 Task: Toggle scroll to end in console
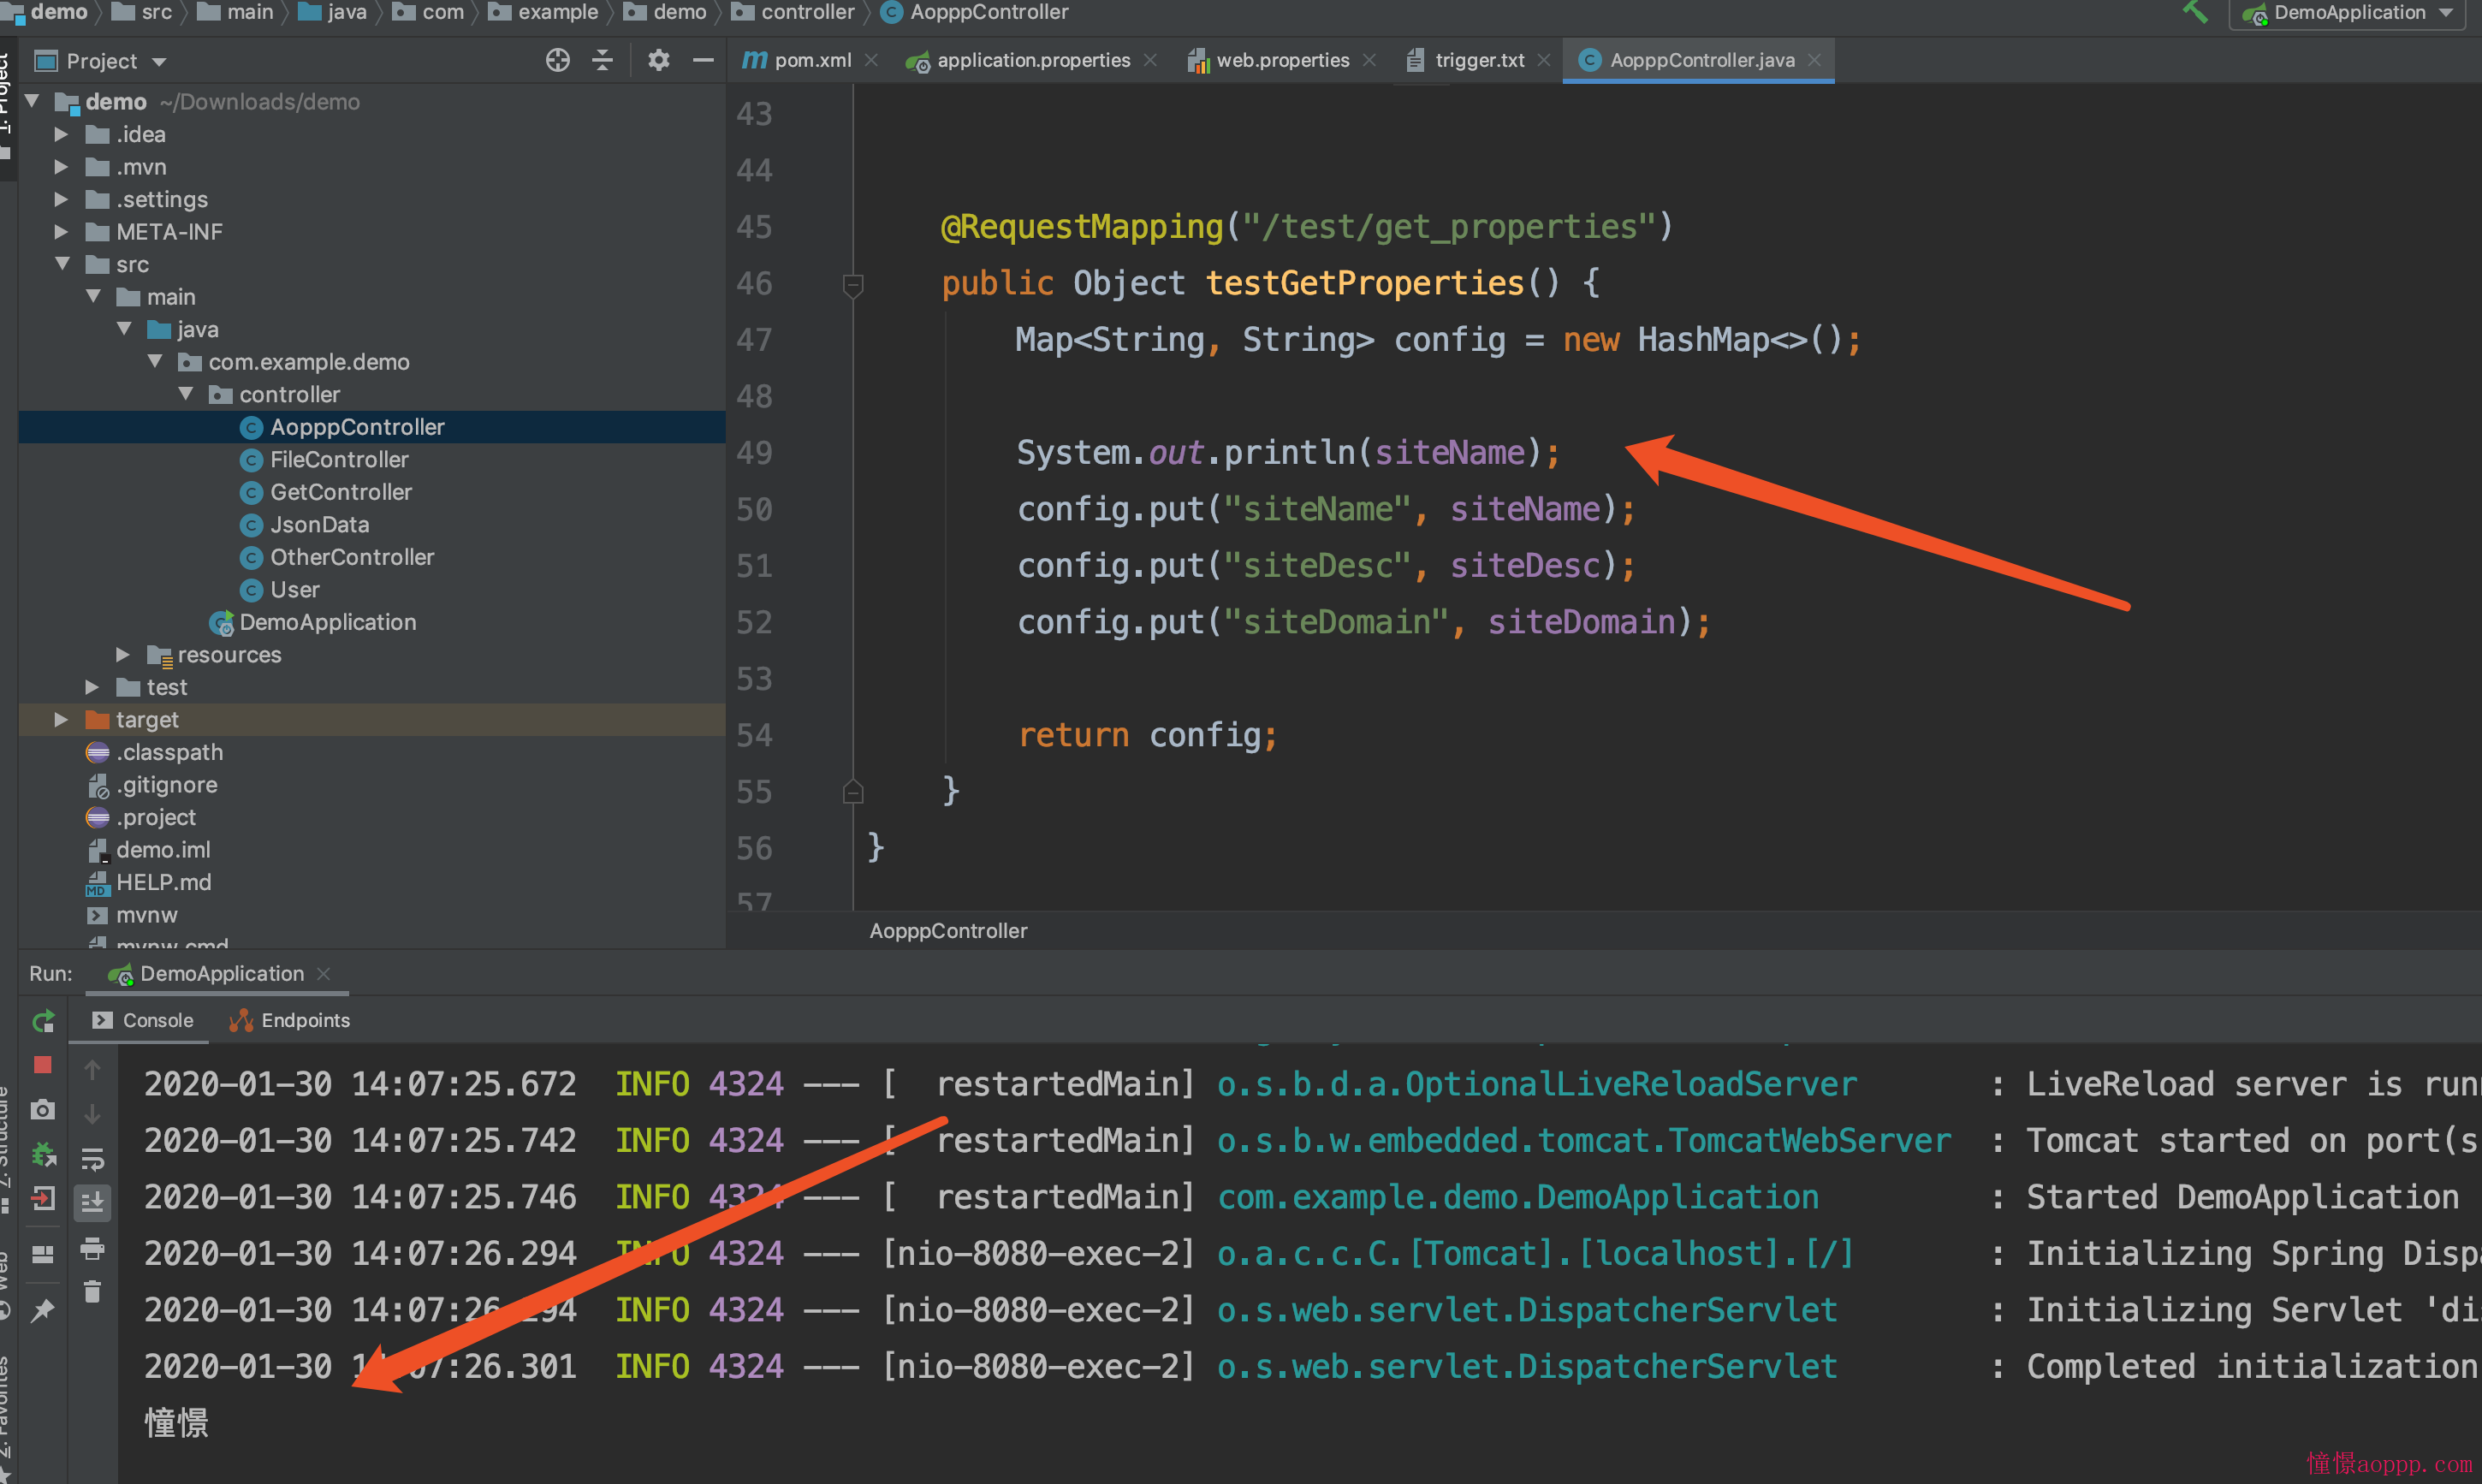pos(92,1203)
